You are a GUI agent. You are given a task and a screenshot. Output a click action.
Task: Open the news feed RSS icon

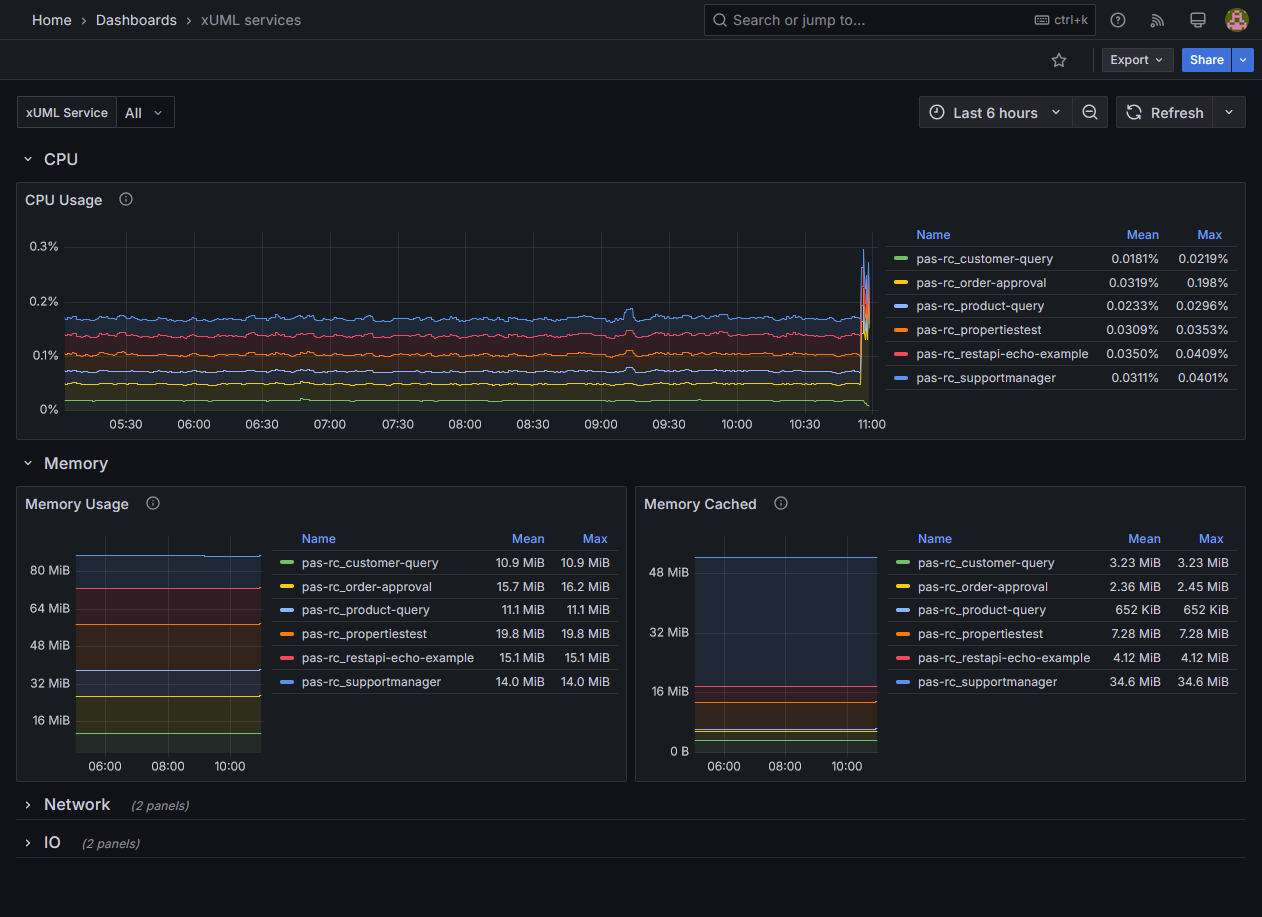(x=1158, y=20)
